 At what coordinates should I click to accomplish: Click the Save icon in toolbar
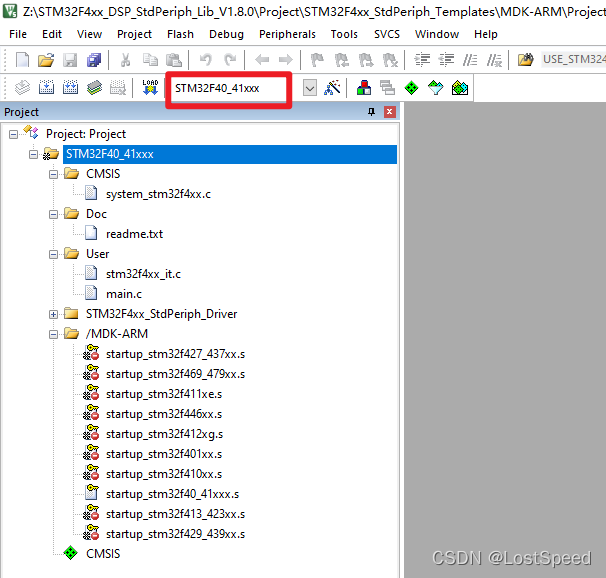tap(70, 60)
